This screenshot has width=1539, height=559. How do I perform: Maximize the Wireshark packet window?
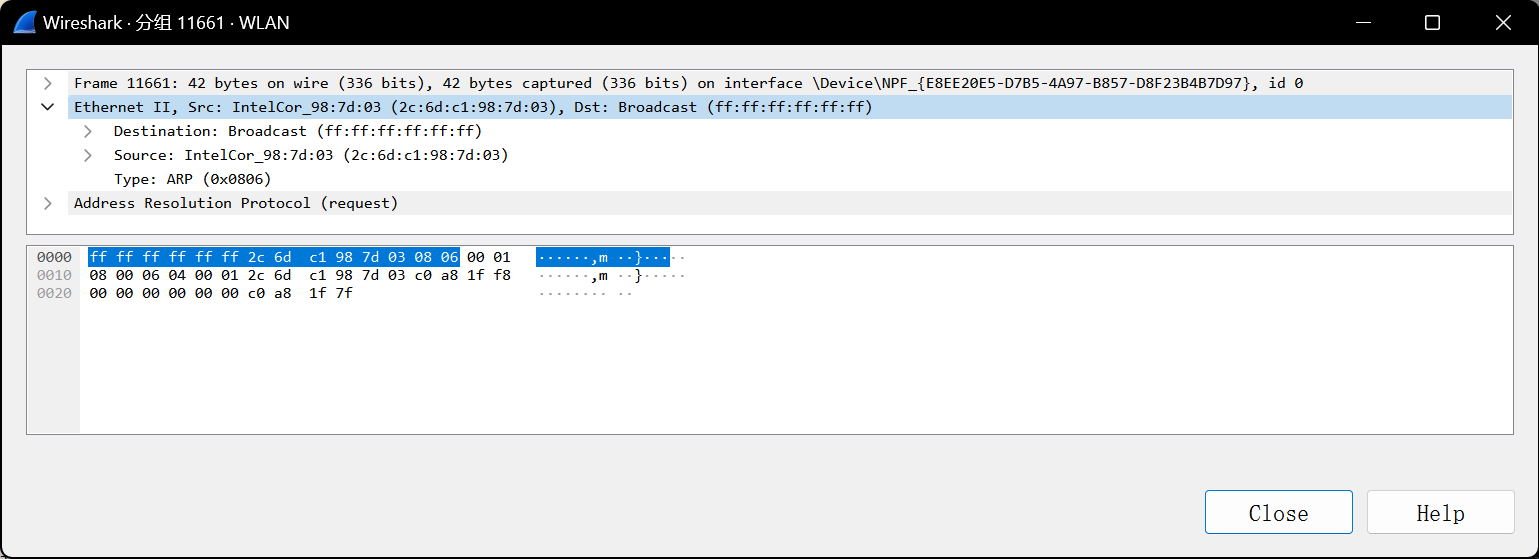coord(1432,22)
